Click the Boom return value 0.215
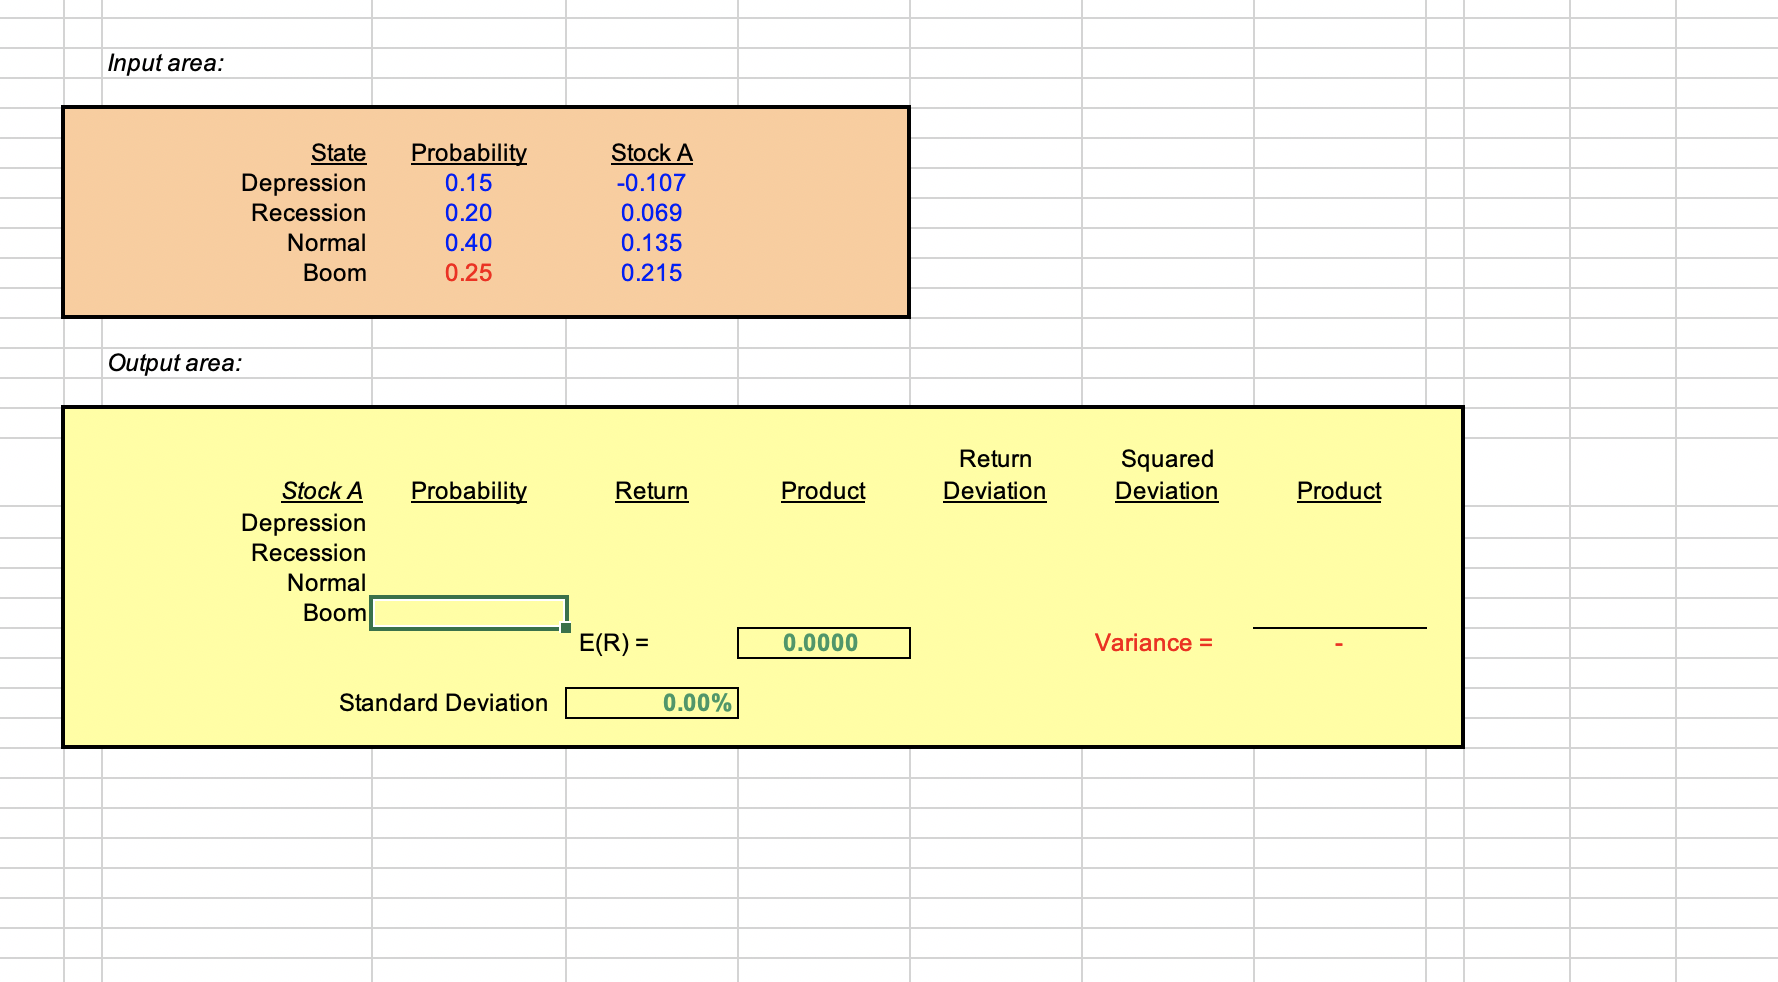Screen dimensions: 1778x982 pos(652,273)
